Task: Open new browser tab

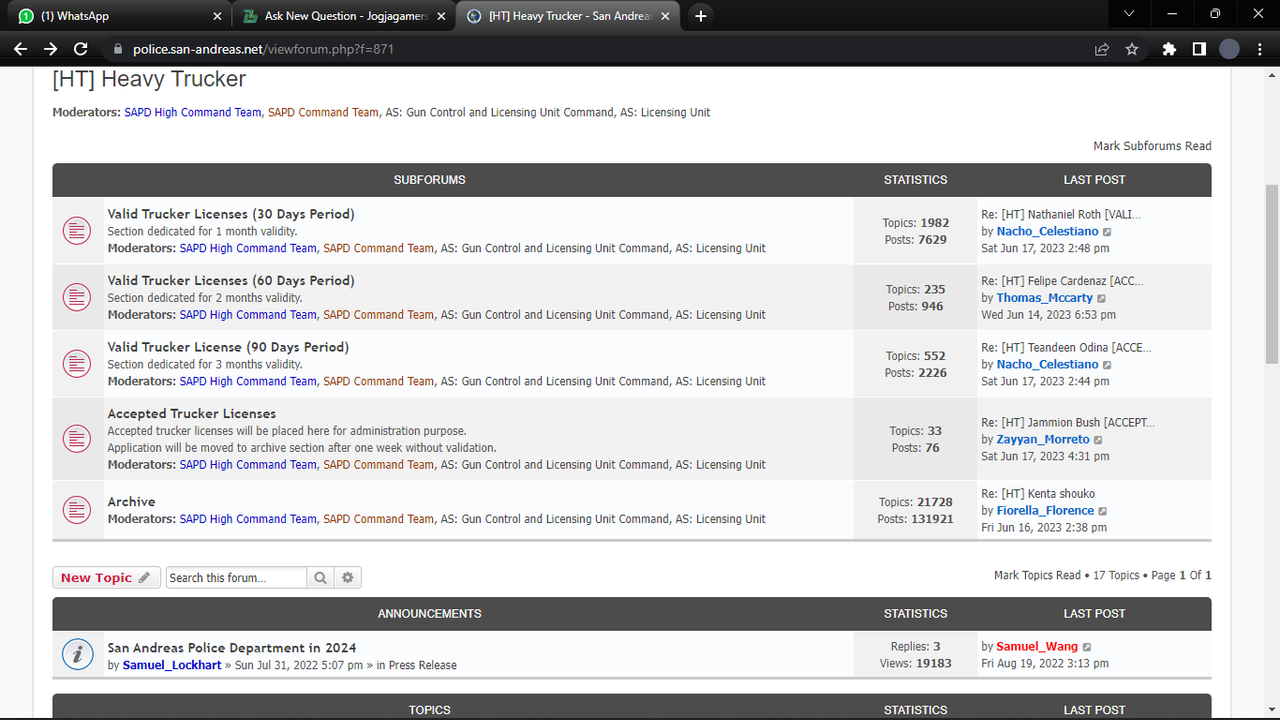Action: [x=701, y=16]
